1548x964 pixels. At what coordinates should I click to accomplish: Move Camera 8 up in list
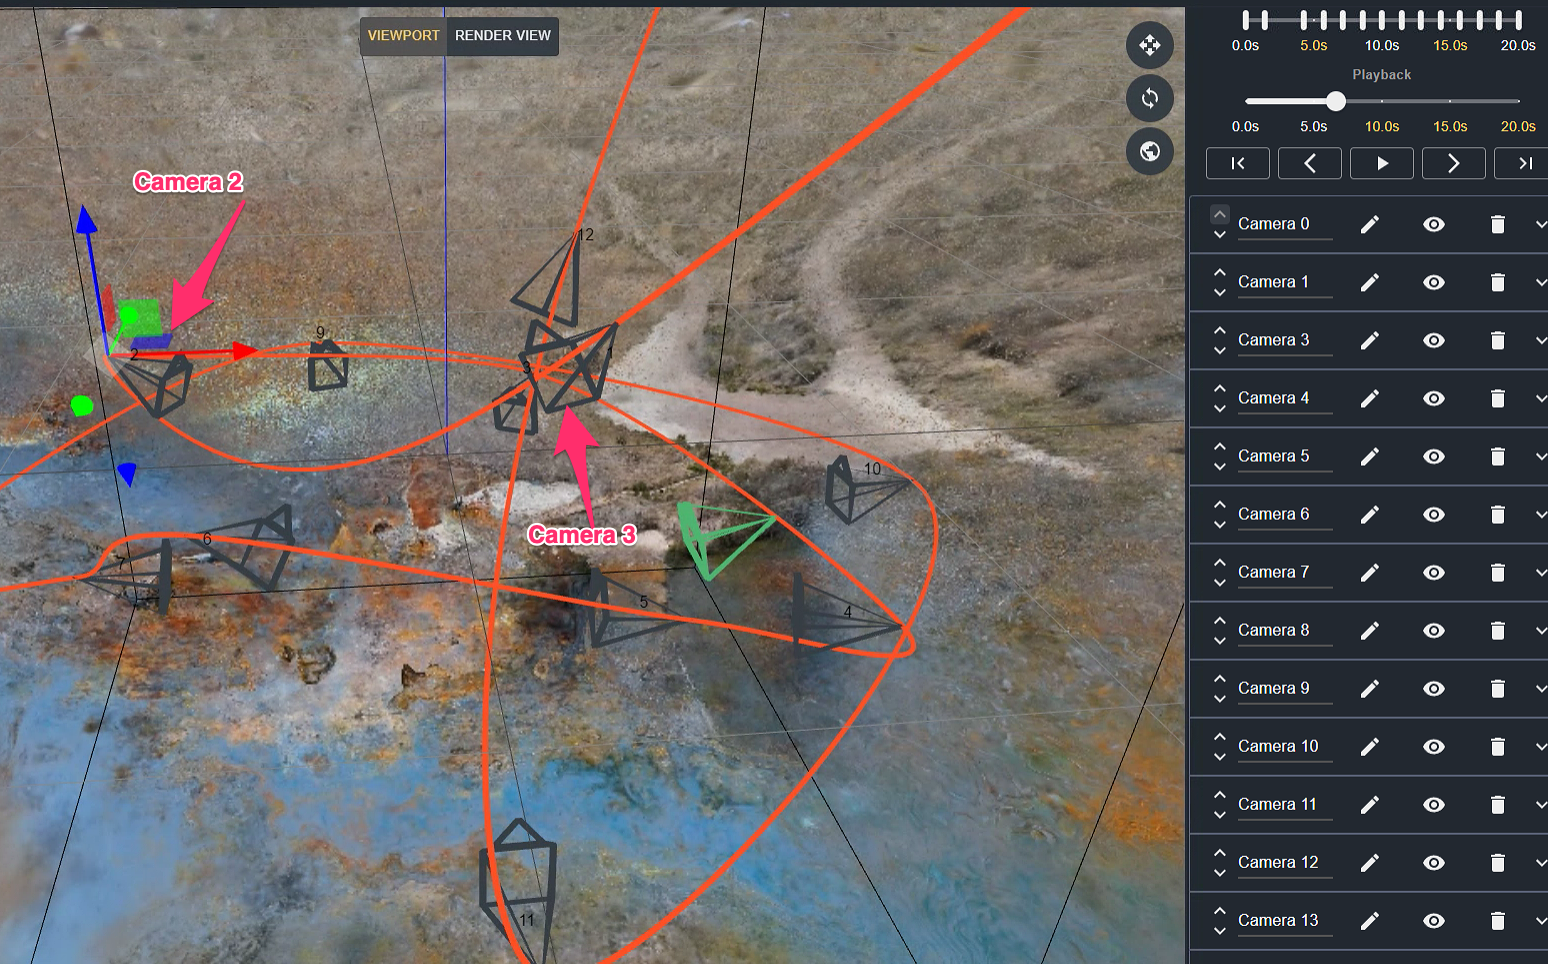[x=1220, y=620]
